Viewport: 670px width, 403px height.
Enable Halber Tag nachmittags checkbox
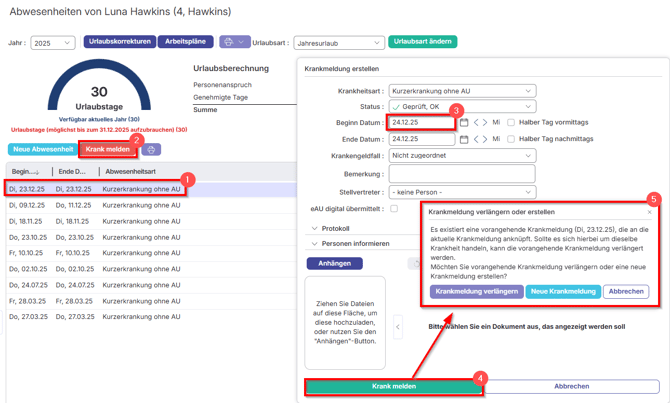tap(511, 139)
